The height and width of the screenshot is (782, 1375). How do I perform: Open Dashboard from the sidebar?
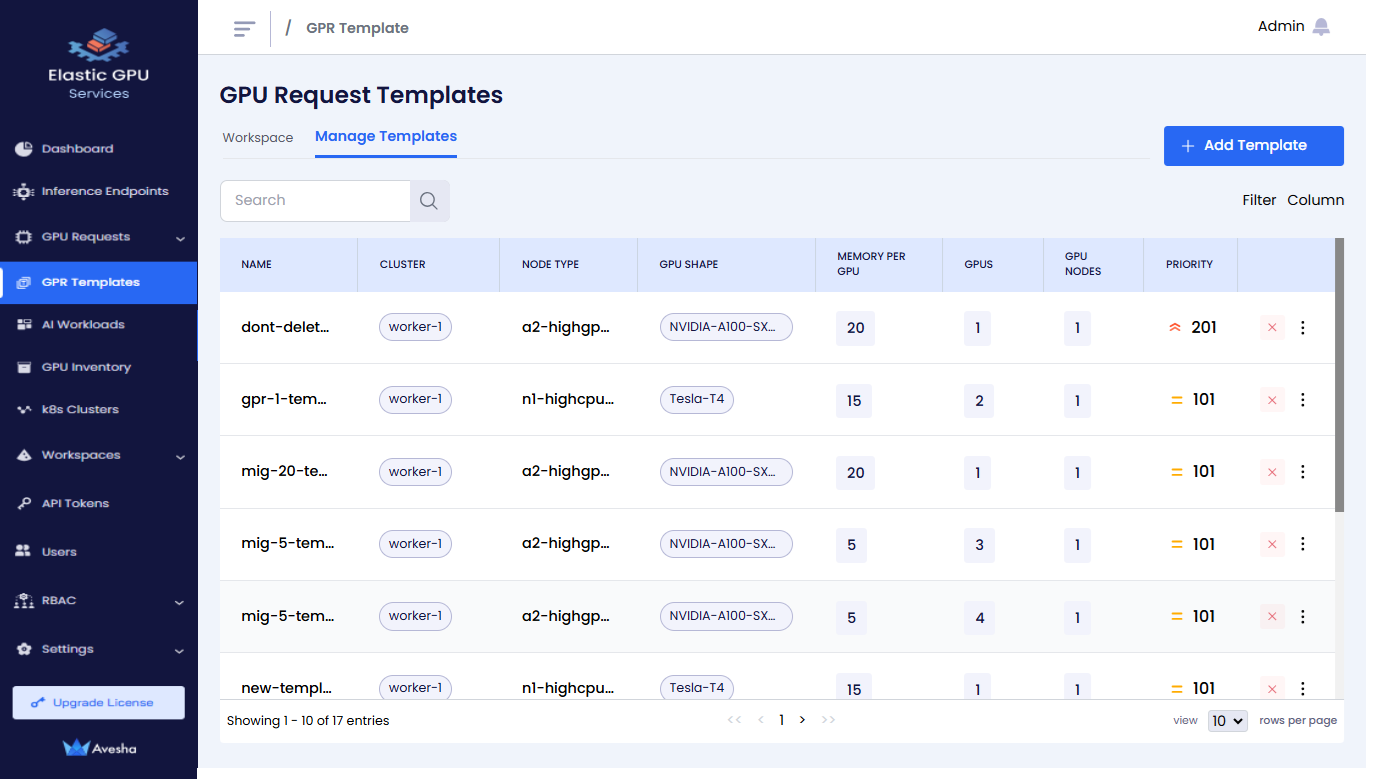tap(77, 149)
